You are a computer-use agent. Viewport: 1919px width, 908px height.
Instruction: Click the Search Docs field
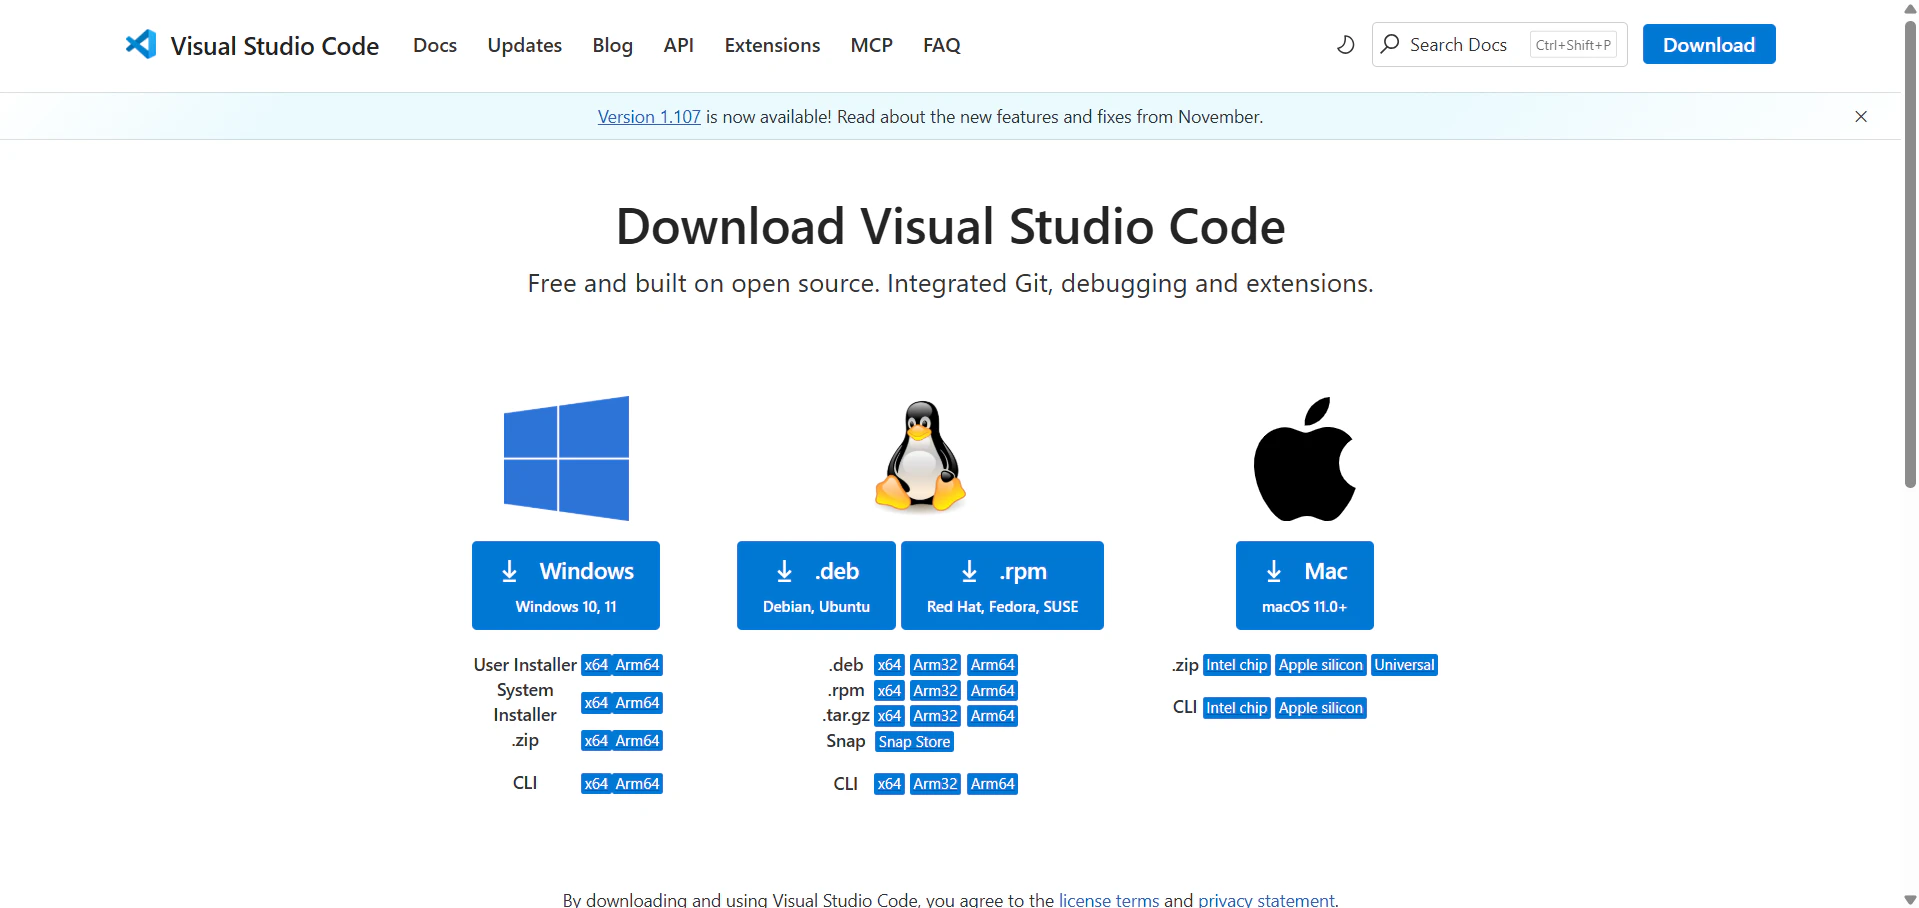[x=1500, y=45]
